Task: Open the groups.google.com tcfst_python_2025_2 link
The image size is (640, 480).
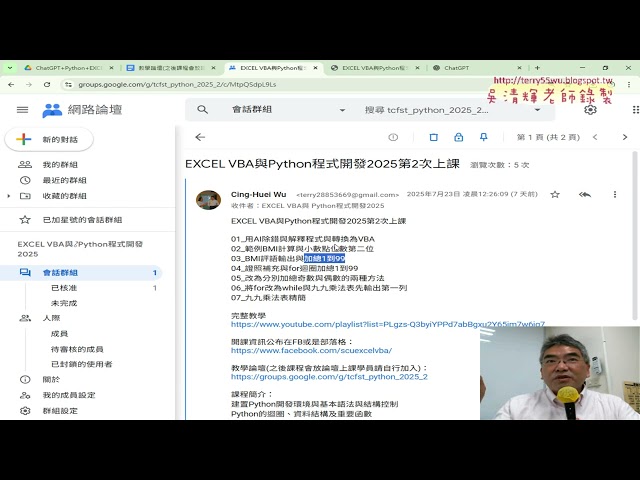Action: point(329,377)
